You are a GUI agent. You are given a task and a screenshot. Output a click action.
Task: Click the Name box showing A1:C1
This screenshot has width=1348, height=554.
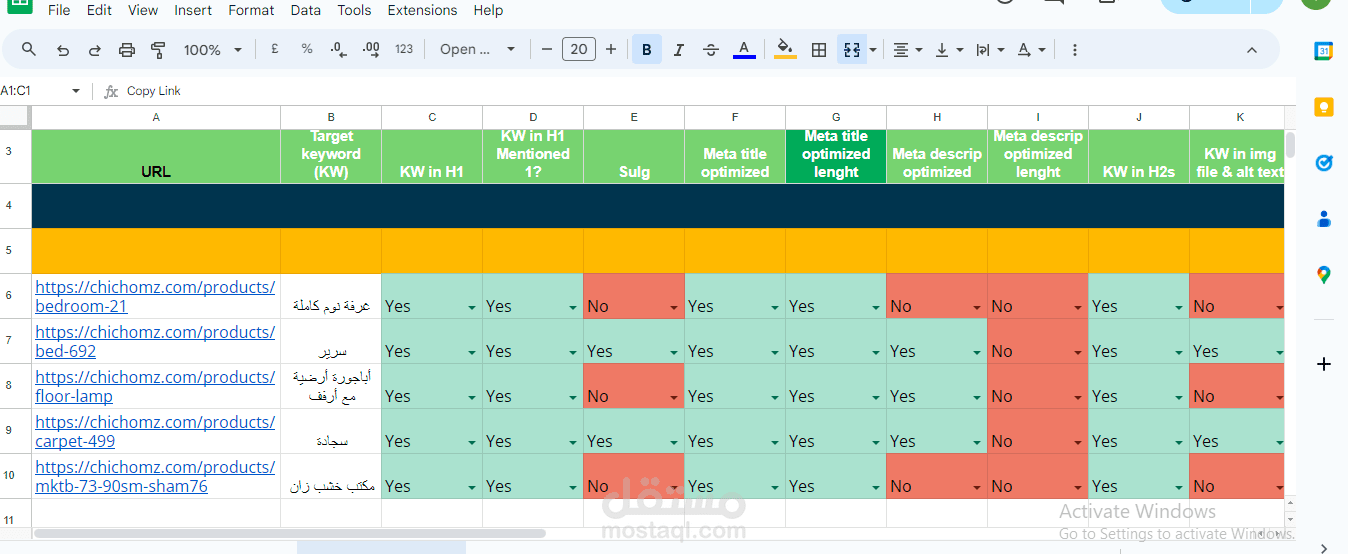point(32,91)
